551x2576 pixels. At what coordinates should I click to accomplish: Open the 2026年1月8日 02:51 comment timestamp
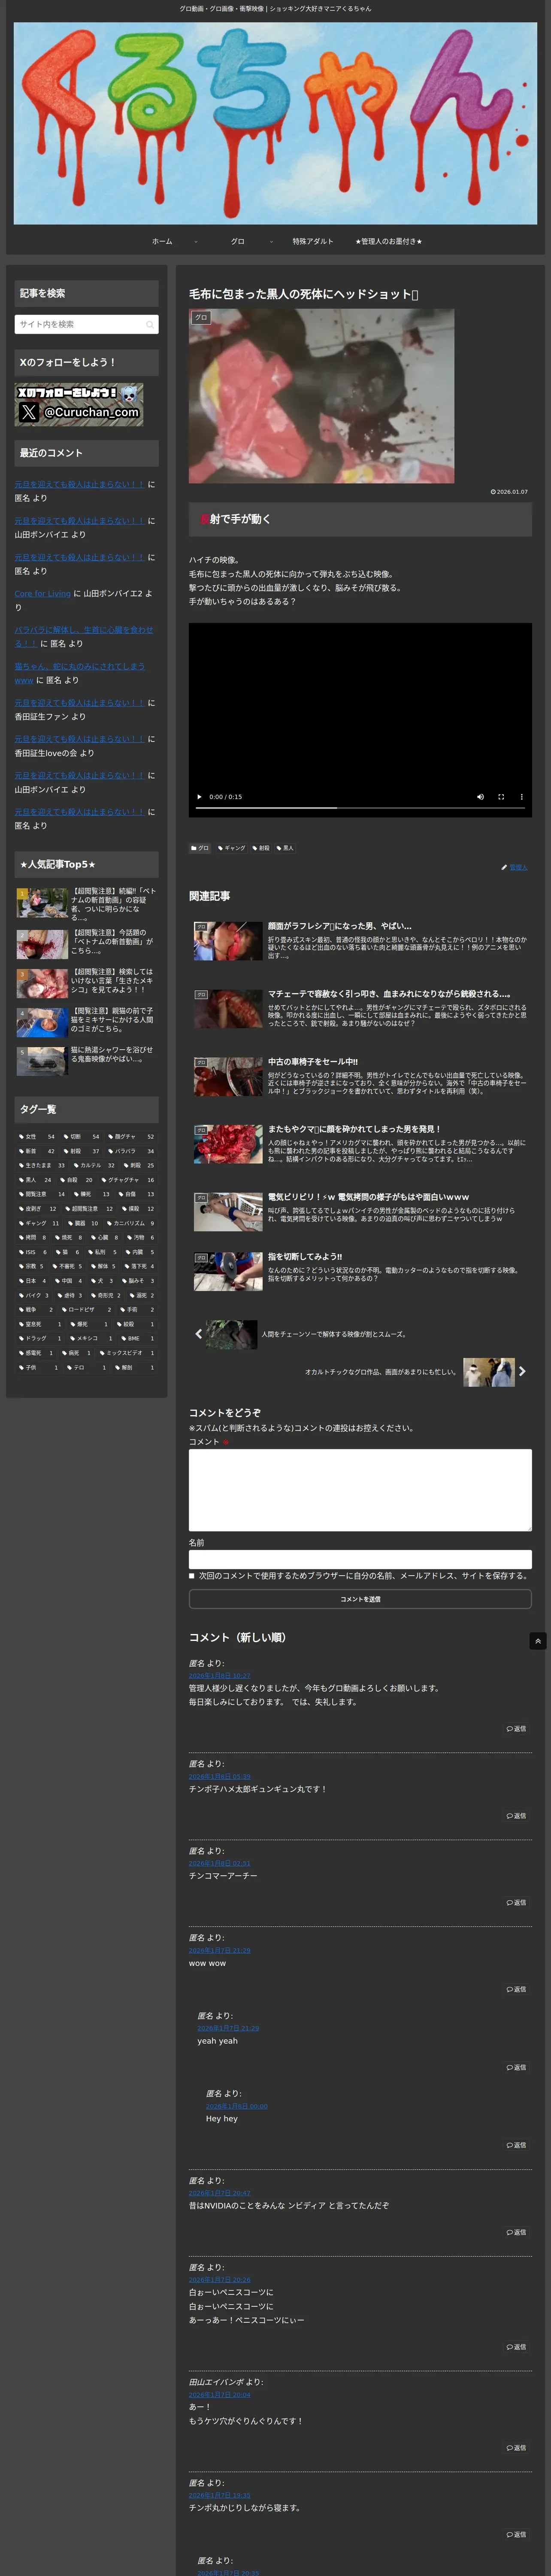click(x=220, y=1863)
